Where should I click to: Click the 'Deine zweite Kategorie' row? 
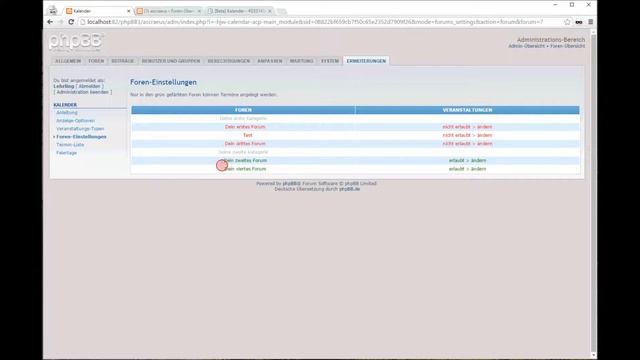pyautogui.click(x=355, y=152)
